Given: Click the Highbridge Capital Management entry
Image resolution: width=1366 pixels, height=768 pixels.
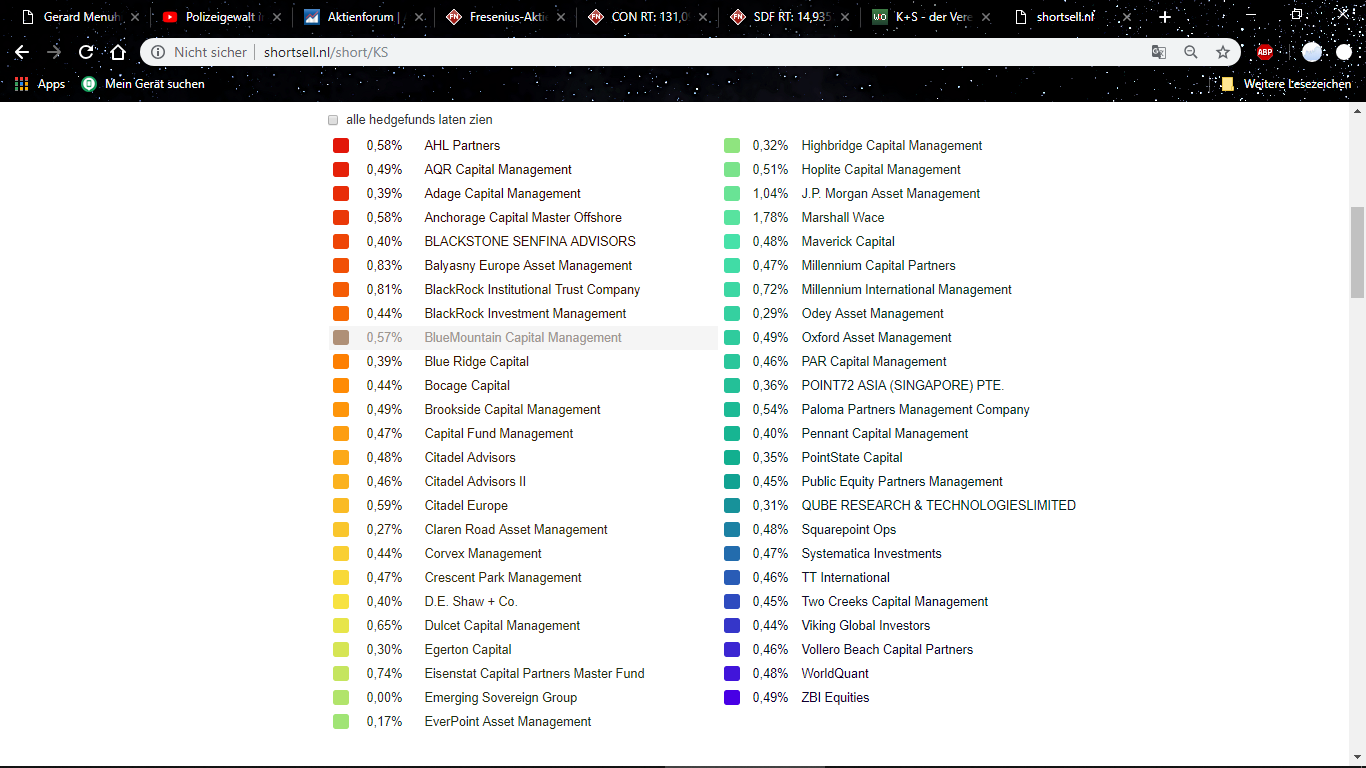Looking at the screenshot, I should coord(892,145).
